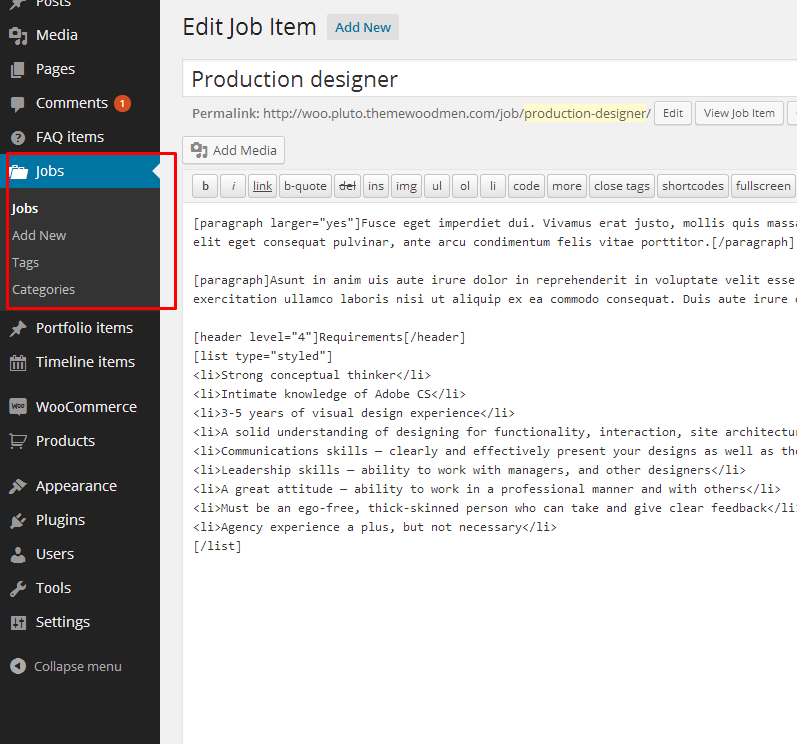Click the code quicktag button
The width and height of the screenshot is (797, 744).
[527, 187]
